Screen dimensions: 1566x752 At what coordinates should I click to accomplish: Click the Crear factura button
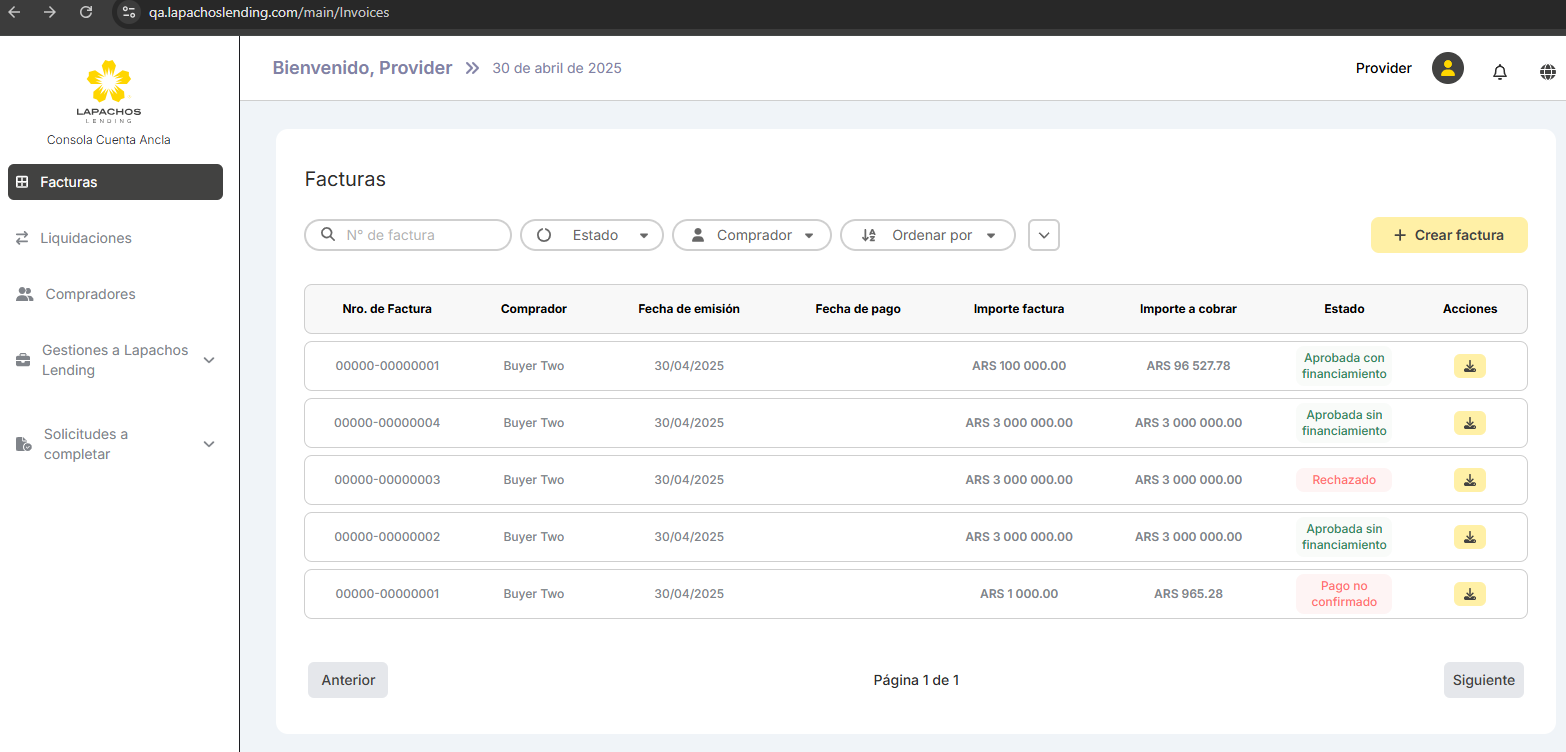[x=1448, y=235]
